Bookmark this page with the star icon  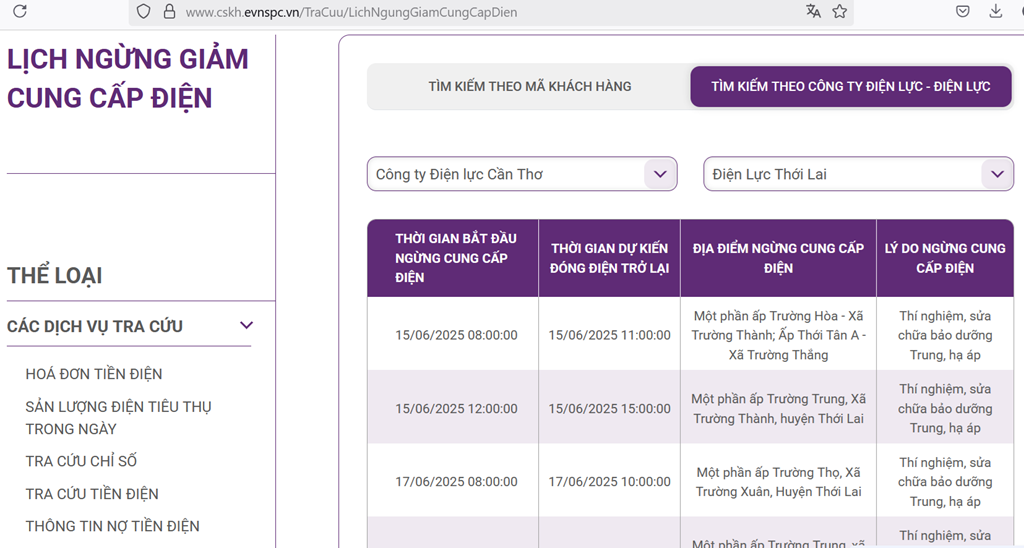tap(840, 12)
